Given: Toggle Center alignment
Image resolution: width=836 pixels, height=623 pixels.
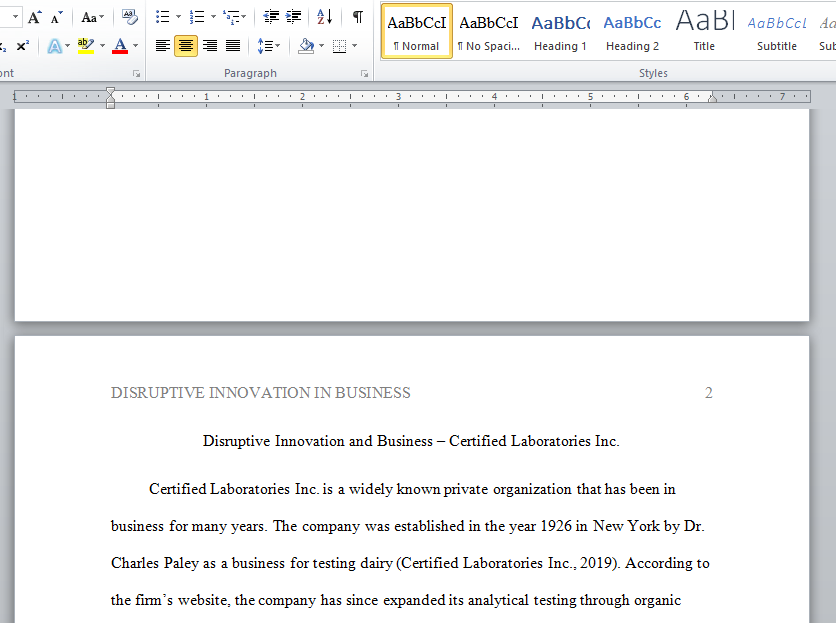Looking at the screenshot, I should [x=186, y=46].
